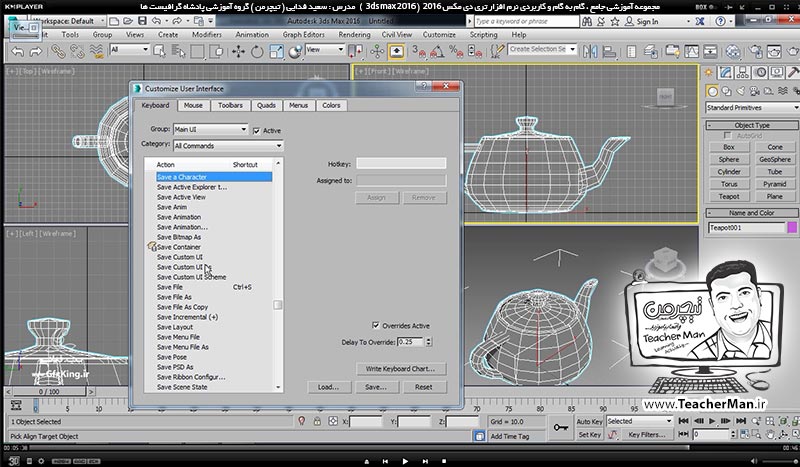Image resolution: width=800 pixels, height=467 pixels.
Task: Toggle the Percent Snap icon
Action: click(x=456, y=51)
